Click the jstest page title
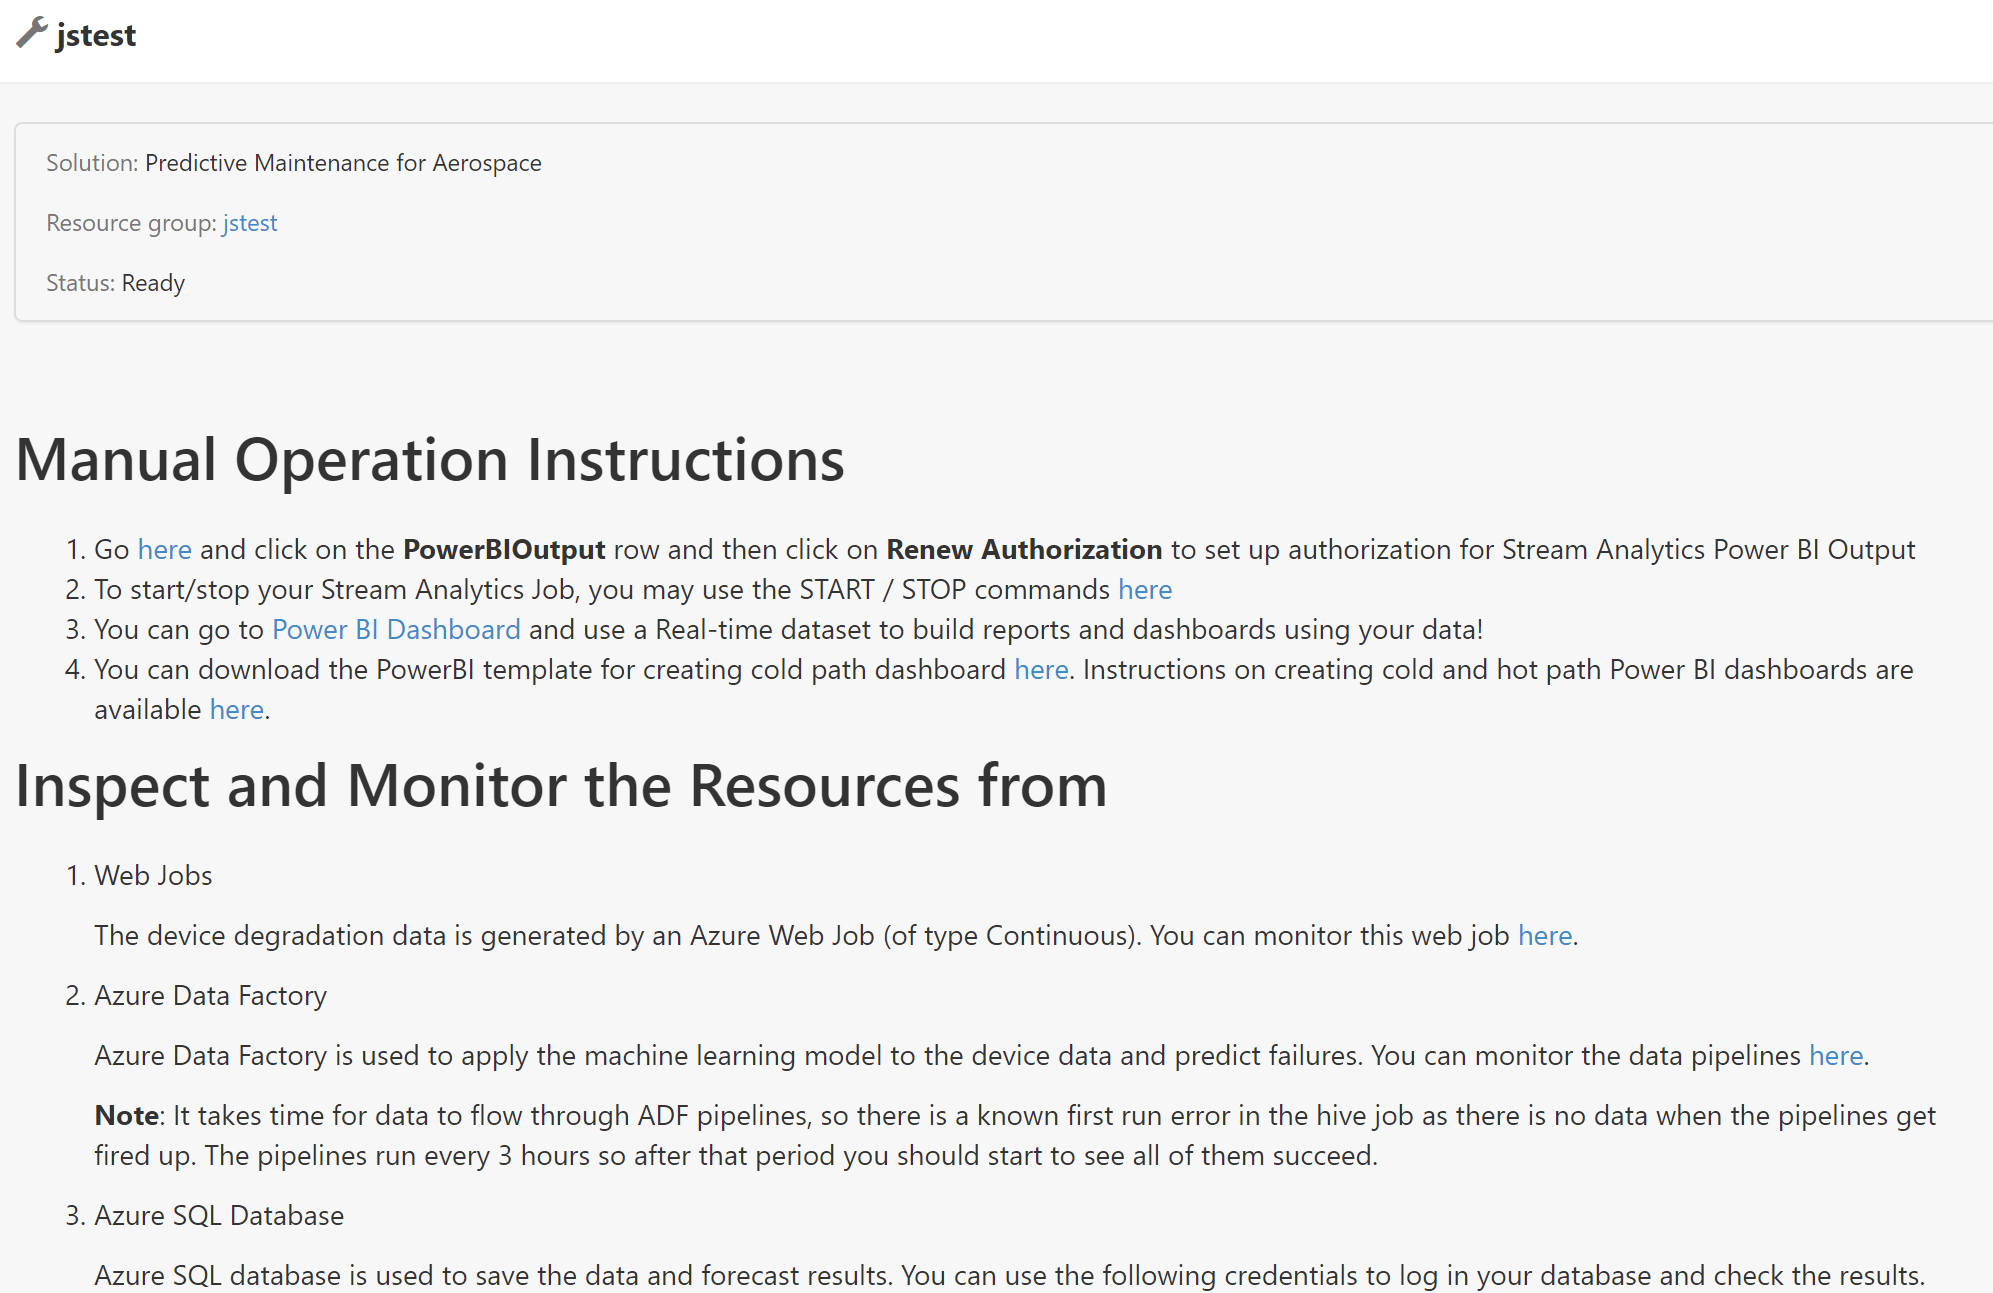The height and width of the screenshot is (1293, 1993). (96, 35)
